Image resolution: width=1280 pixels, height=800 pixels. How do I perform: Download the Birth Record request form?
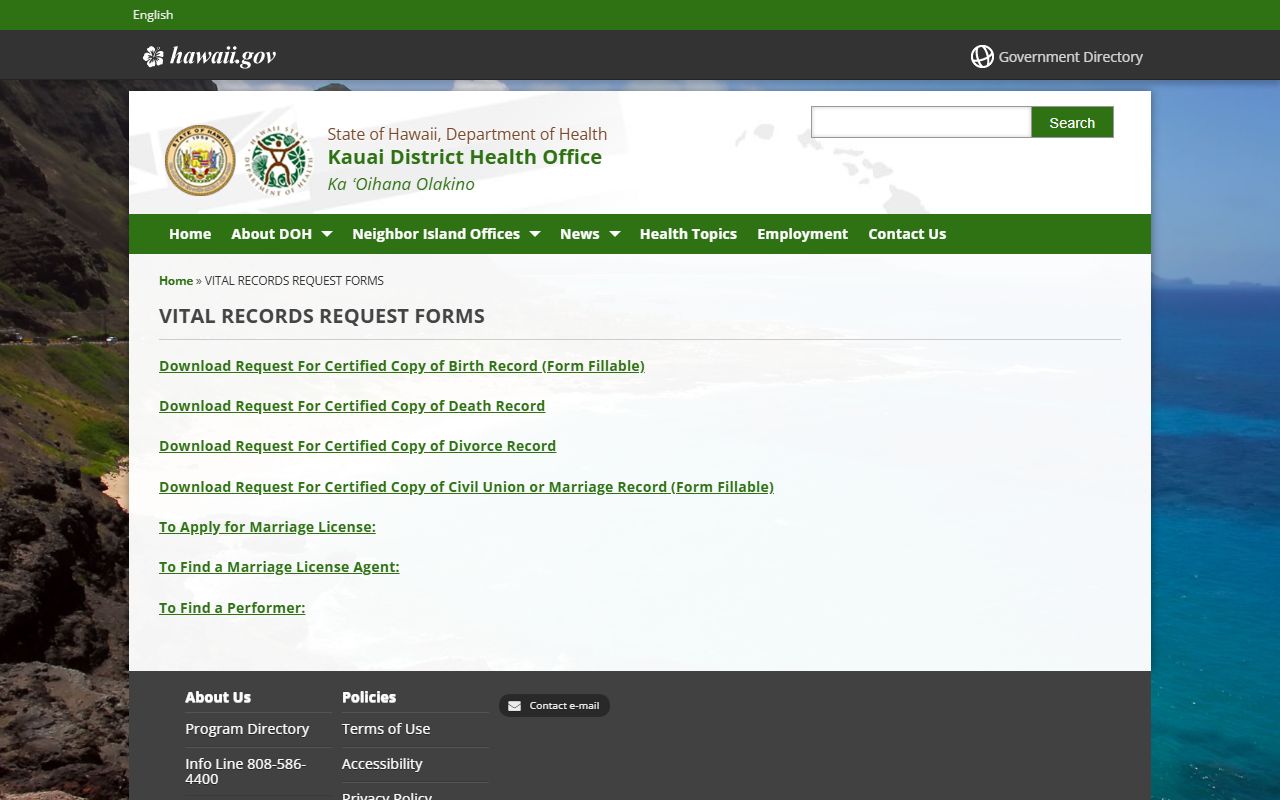[401, 366]
